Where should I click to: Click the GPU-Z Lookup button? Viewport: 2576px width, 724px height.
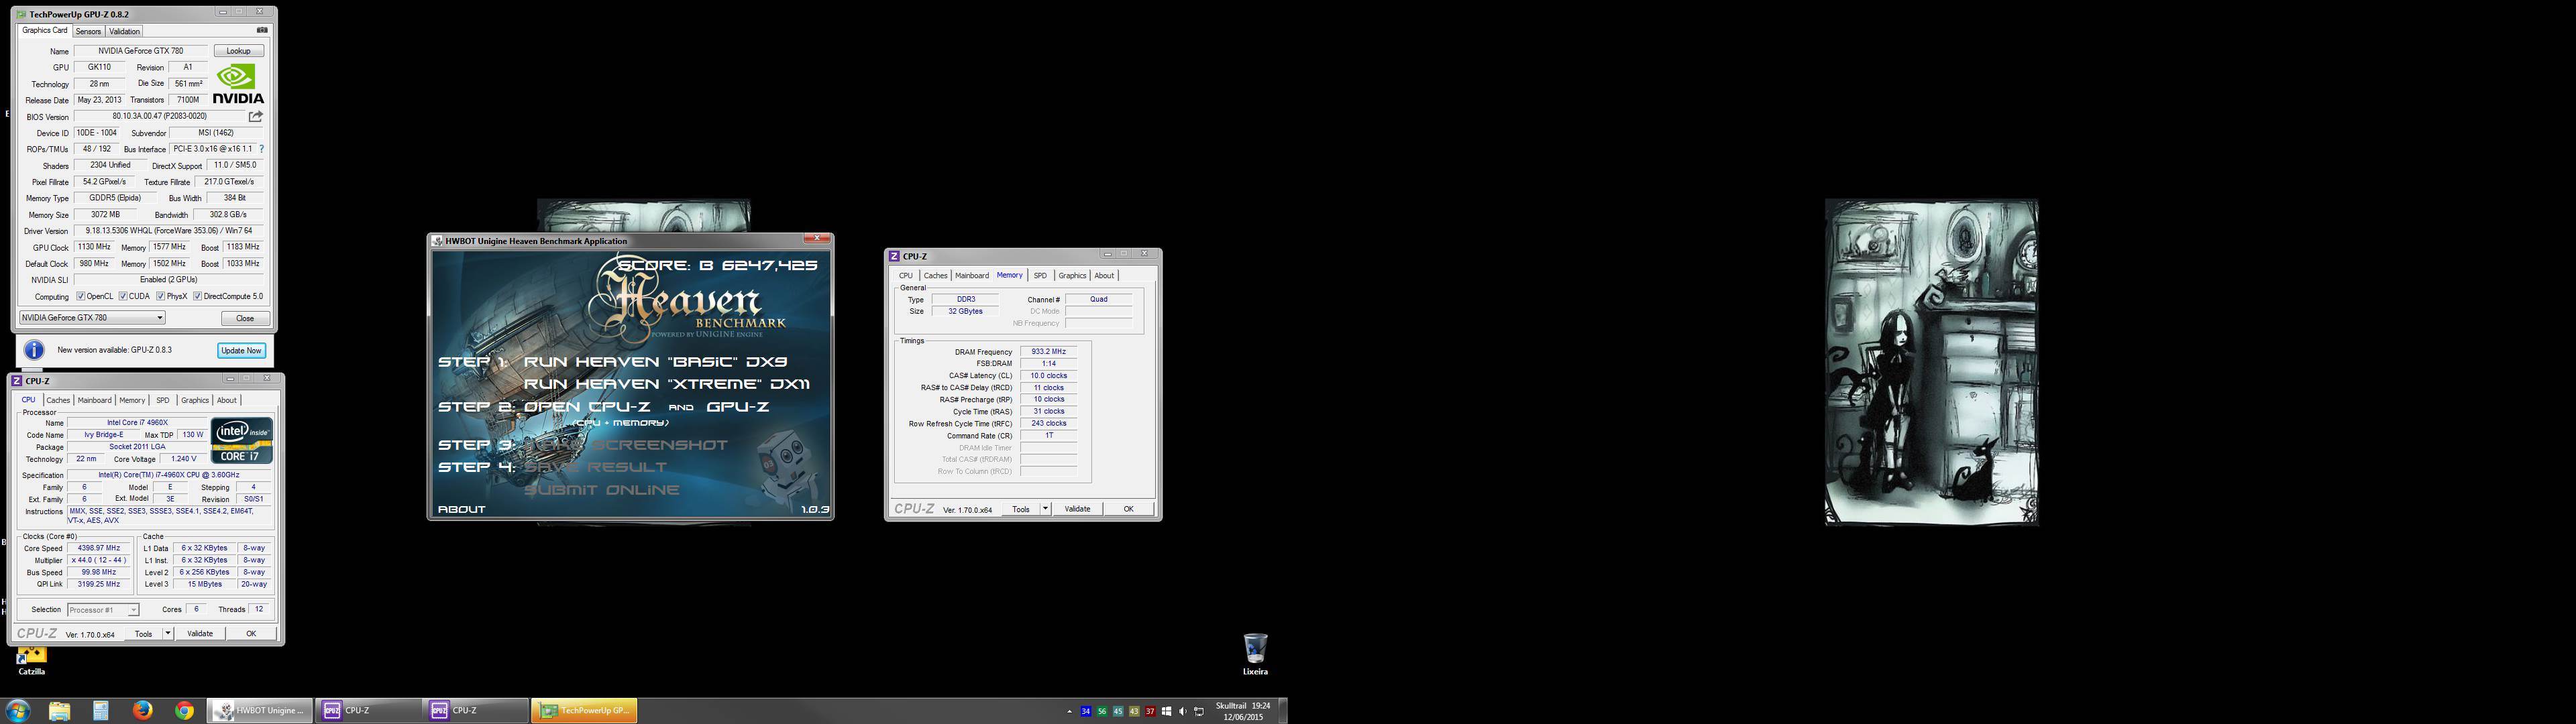(x=238, y=51)
